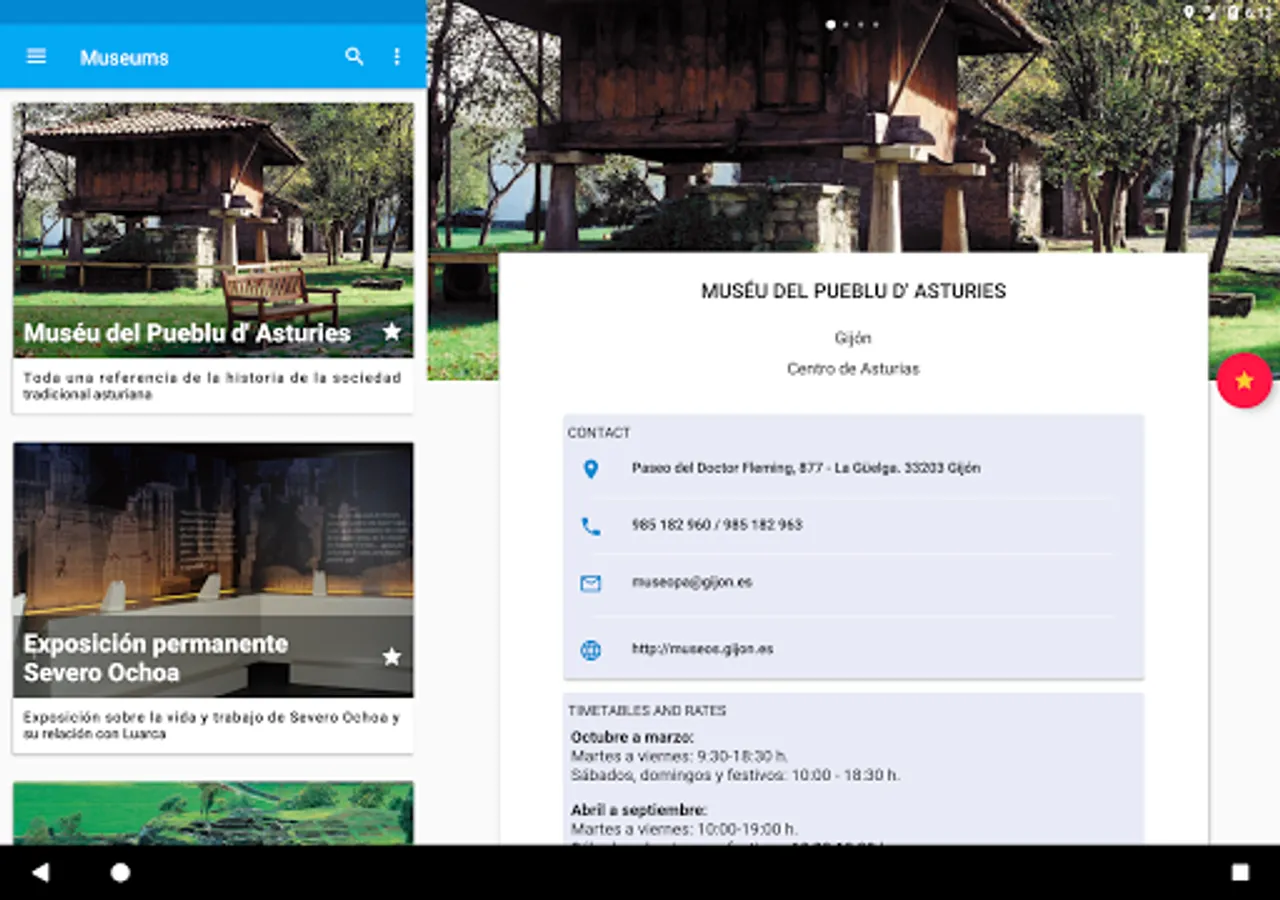This screenshot has width=1280, height=900.
Task: Click the globe website icon
Action: click(591, 650)
